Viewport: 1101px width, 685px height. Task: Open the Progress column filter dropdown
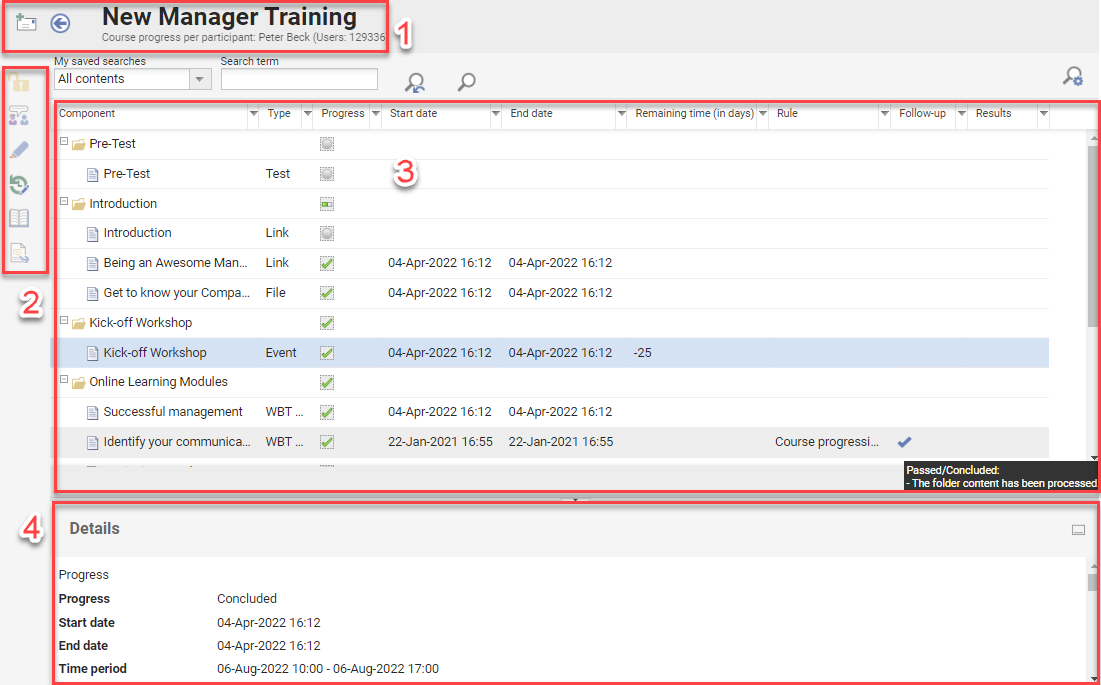(x=378, y=113)
